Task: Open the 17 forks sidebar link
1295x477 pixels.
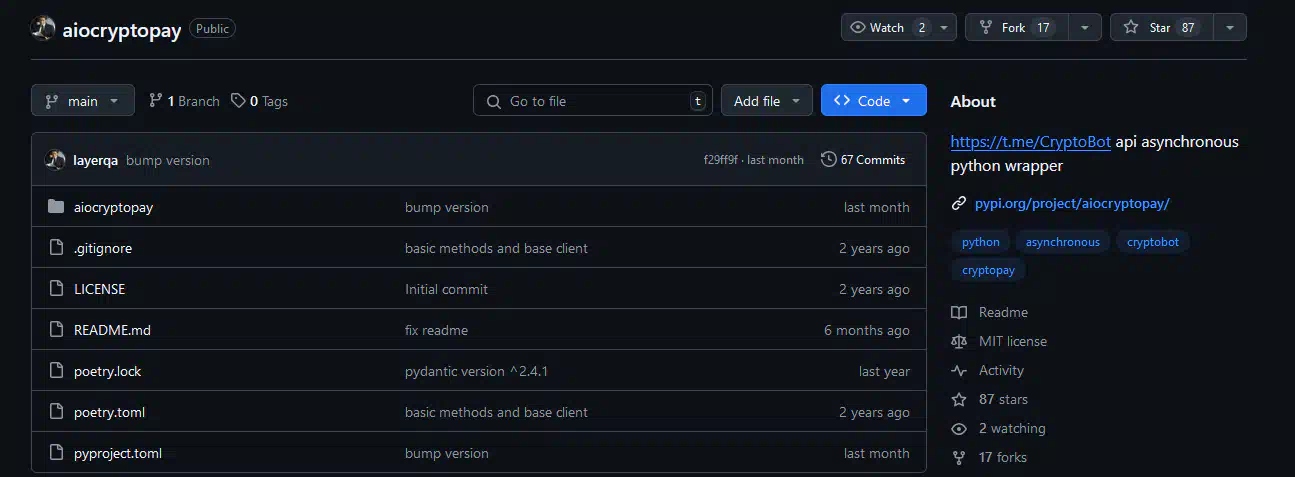Action: point(1003,457)
